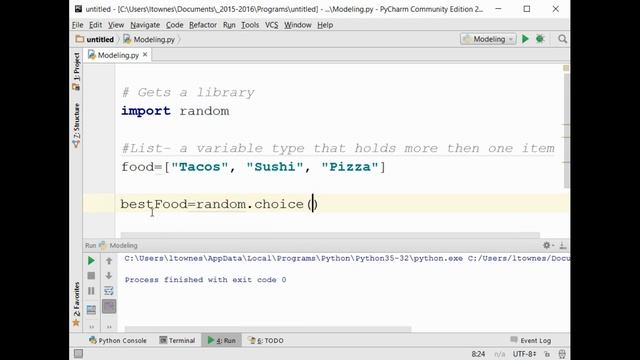Open the VCS menu
640x360 pixels.
pos(271,25)
